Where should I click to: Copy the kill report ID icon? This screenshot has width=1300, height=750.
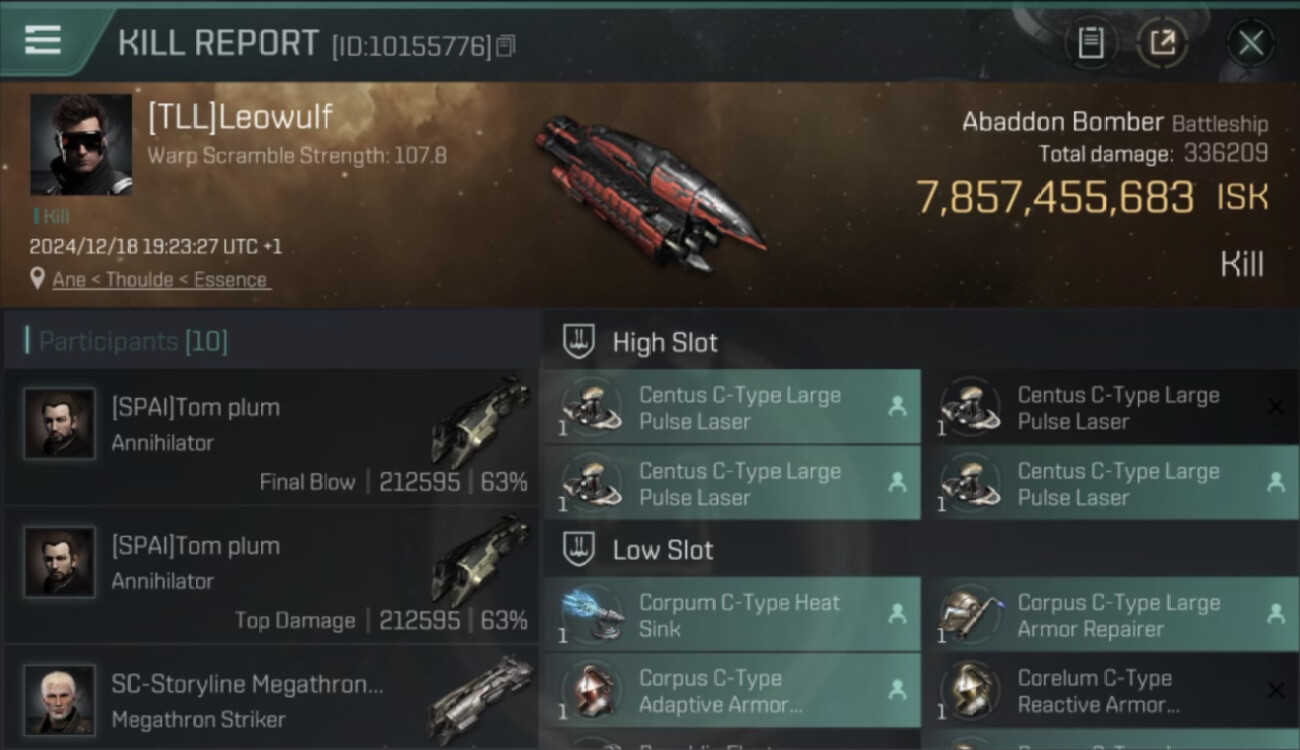(x=506, y=46)
